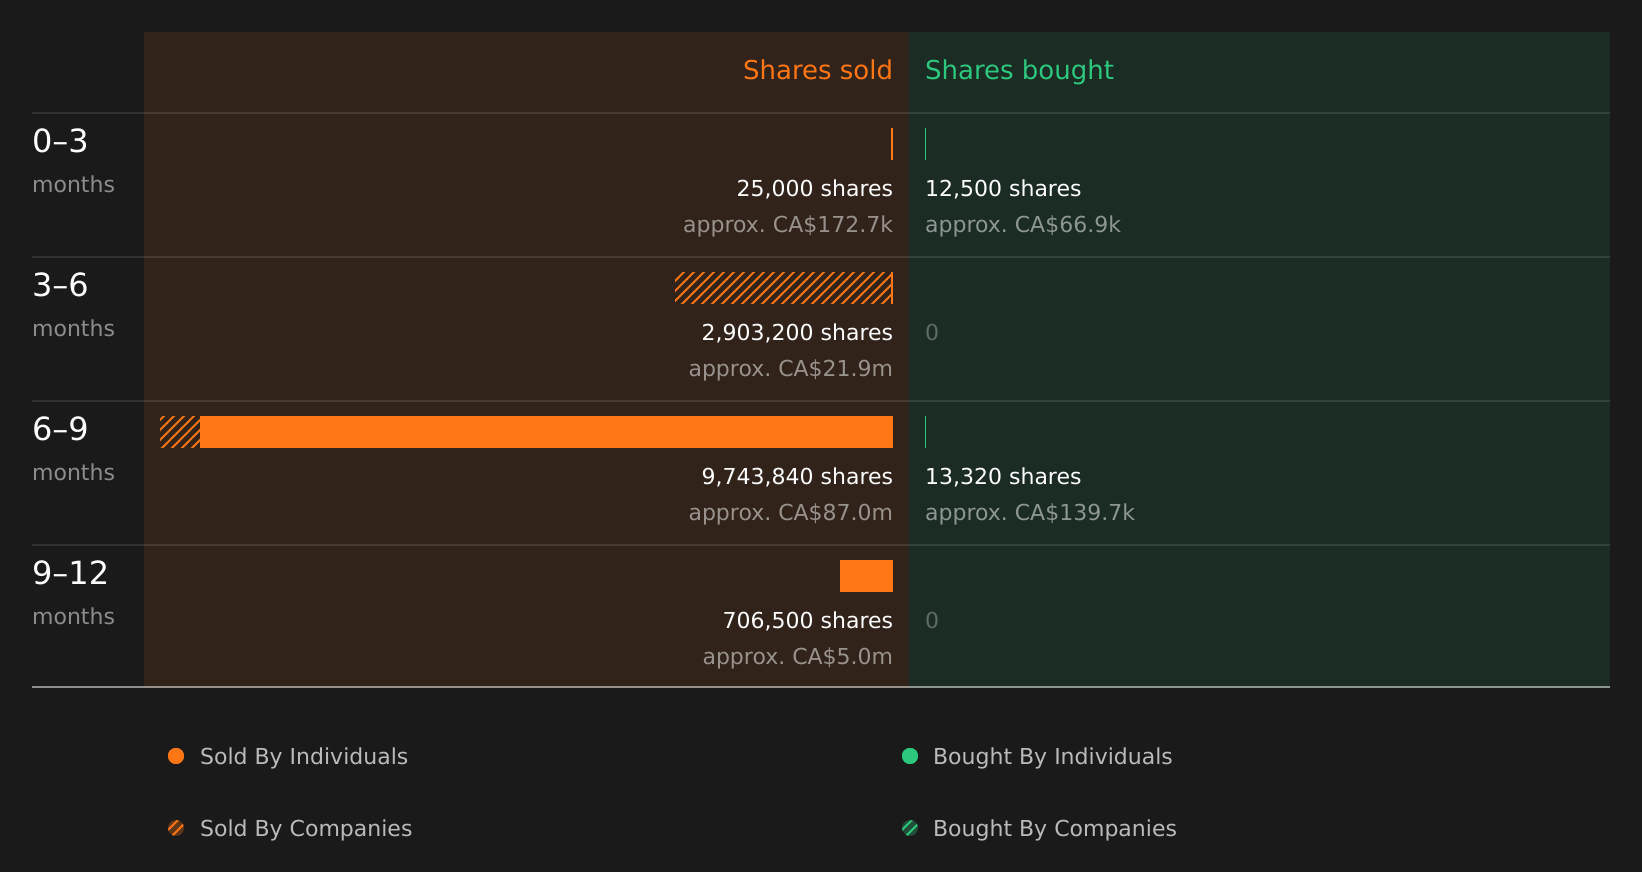The height and width of the screenshot is (872, 1642).
Task: Click the orange Sold By Individuals legend dot
Action: [176, 756]
